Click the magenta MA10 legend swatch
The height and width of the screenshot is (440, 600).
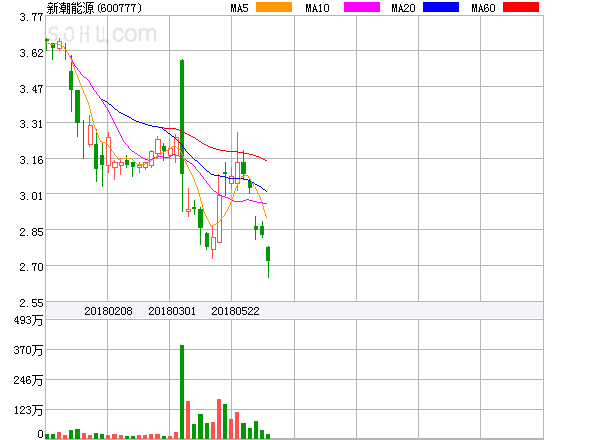click(362, 7)
